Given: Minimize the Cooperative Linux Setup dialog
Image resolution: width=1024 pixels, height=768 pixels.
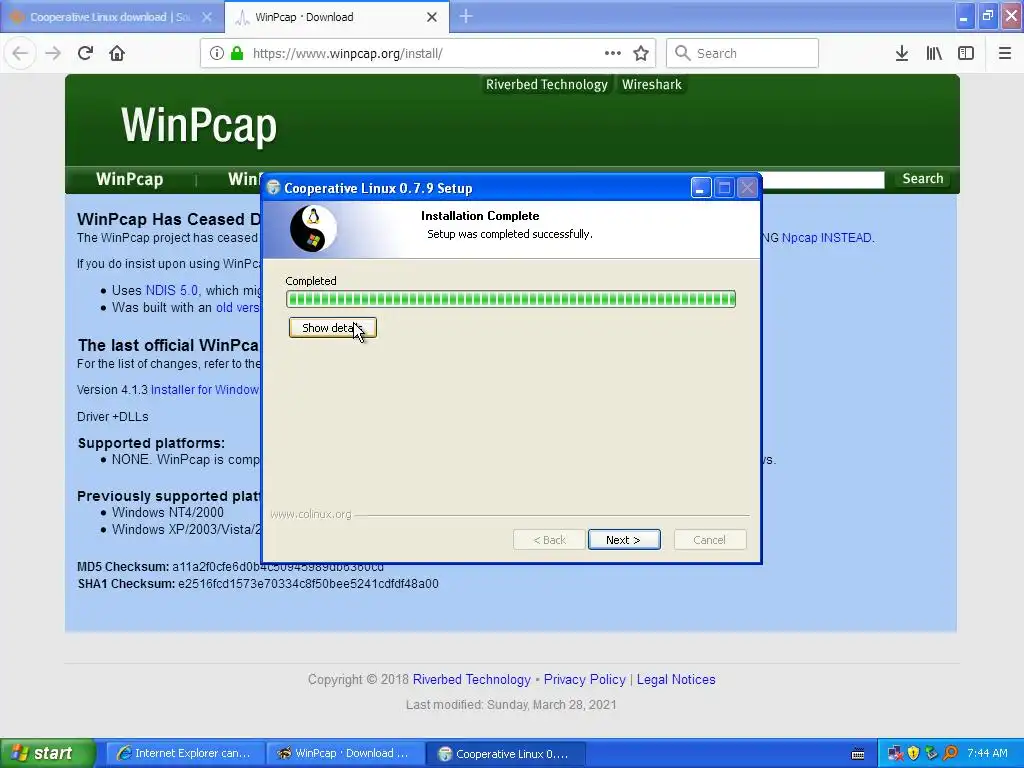Looking at the screenshot, I should click(701, 188).
